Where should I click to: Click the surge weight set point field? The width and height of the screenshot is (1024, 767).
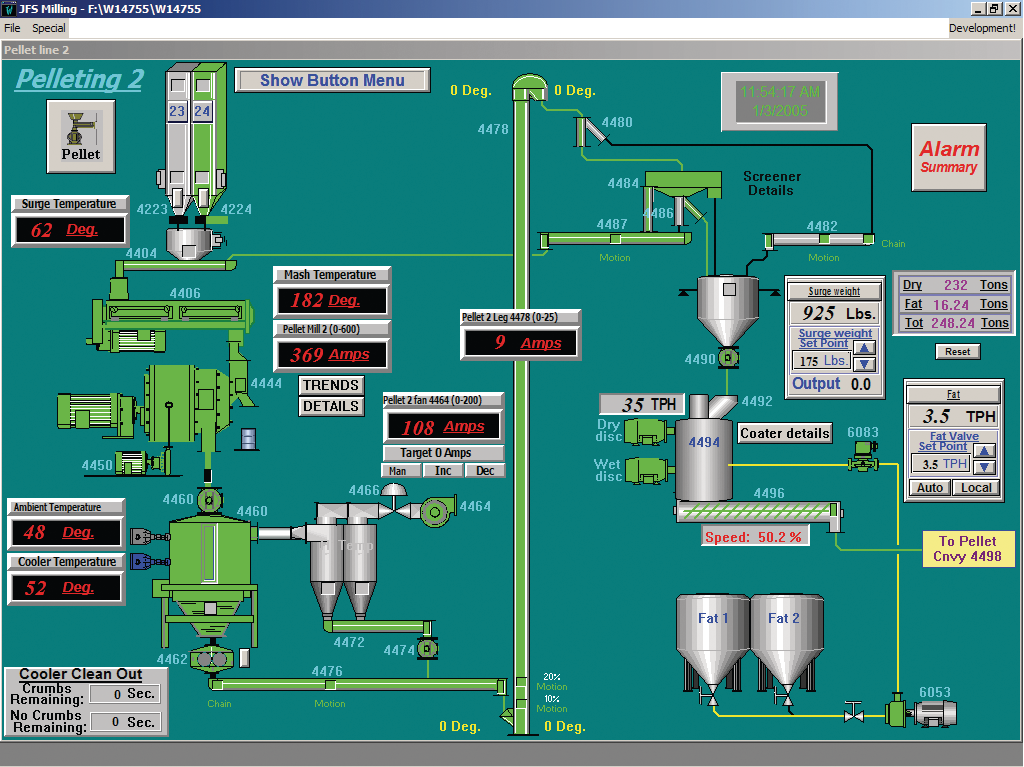(x=820, y=360)
